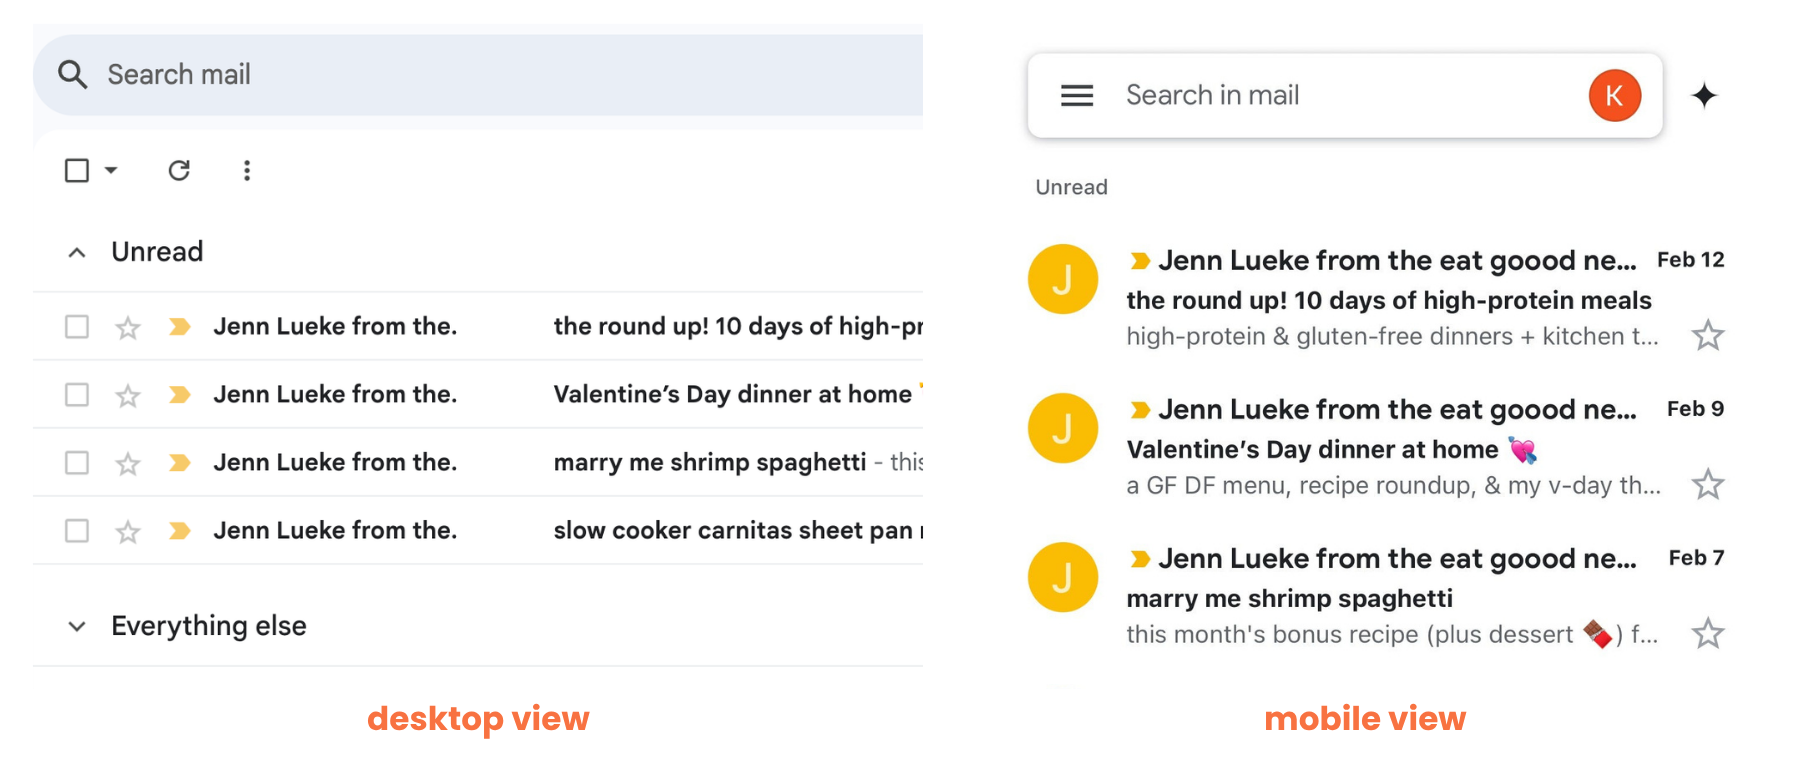
Task: Open the mobile hamburger menu icon
Action: pos(1077,96)
